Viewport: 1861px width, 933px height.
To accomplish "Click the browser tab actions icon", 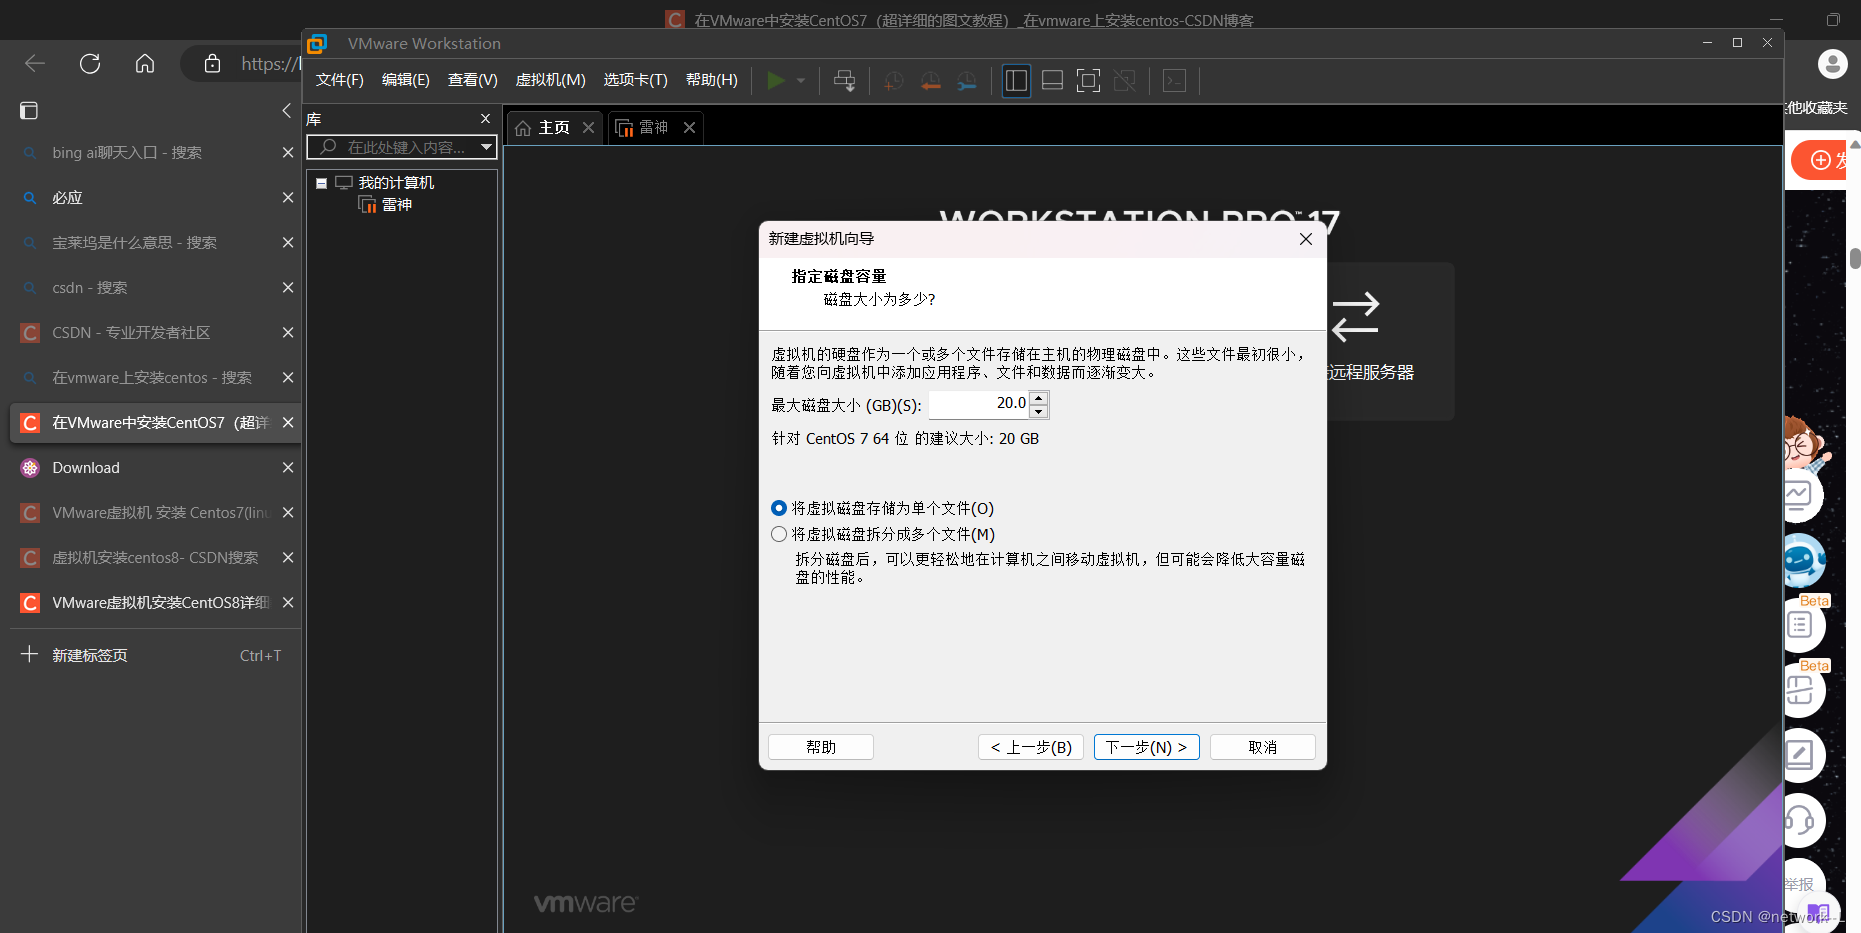I will [x=29, y=111].
